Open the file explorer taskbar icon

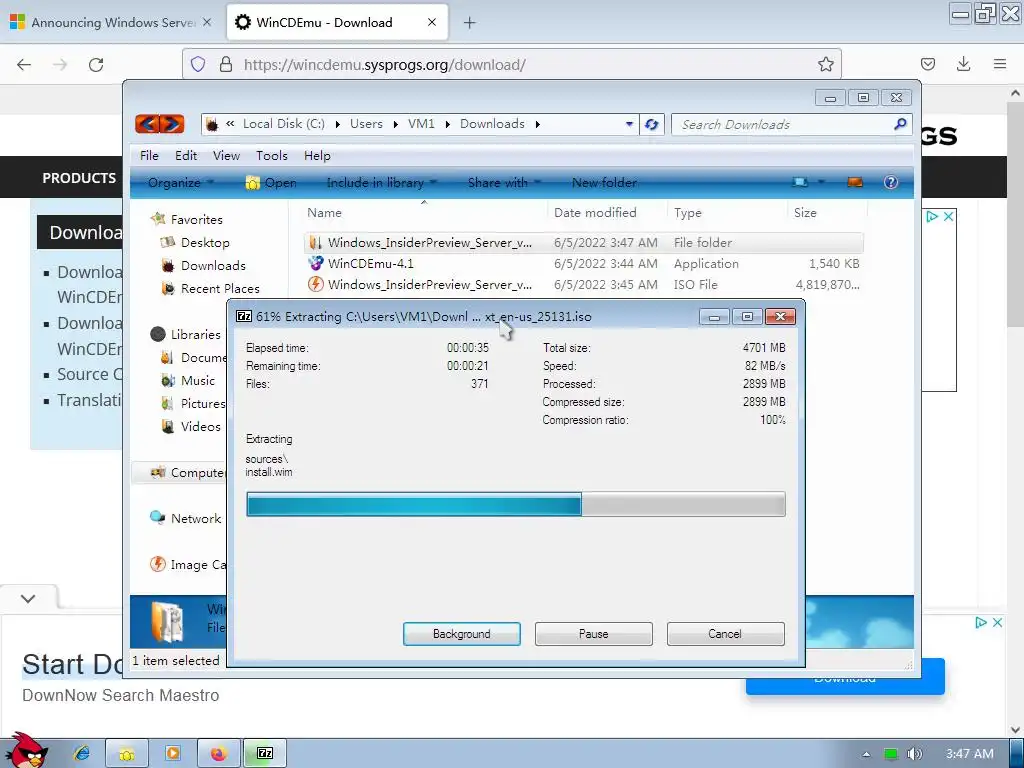127,753
